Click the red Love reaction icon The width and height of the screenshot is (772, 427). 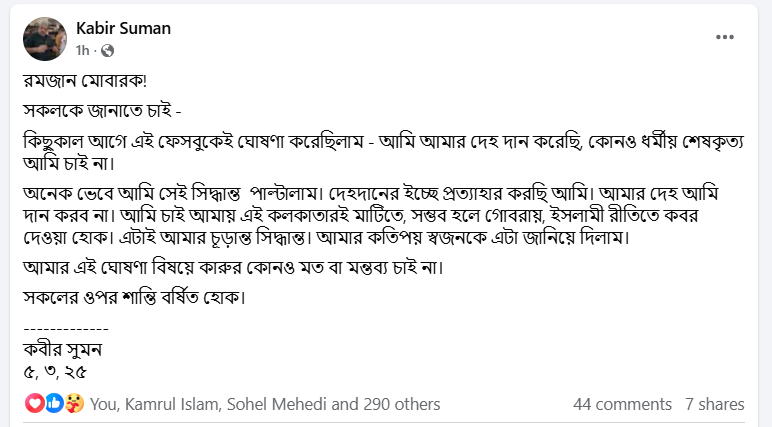(x=34, y=404)
